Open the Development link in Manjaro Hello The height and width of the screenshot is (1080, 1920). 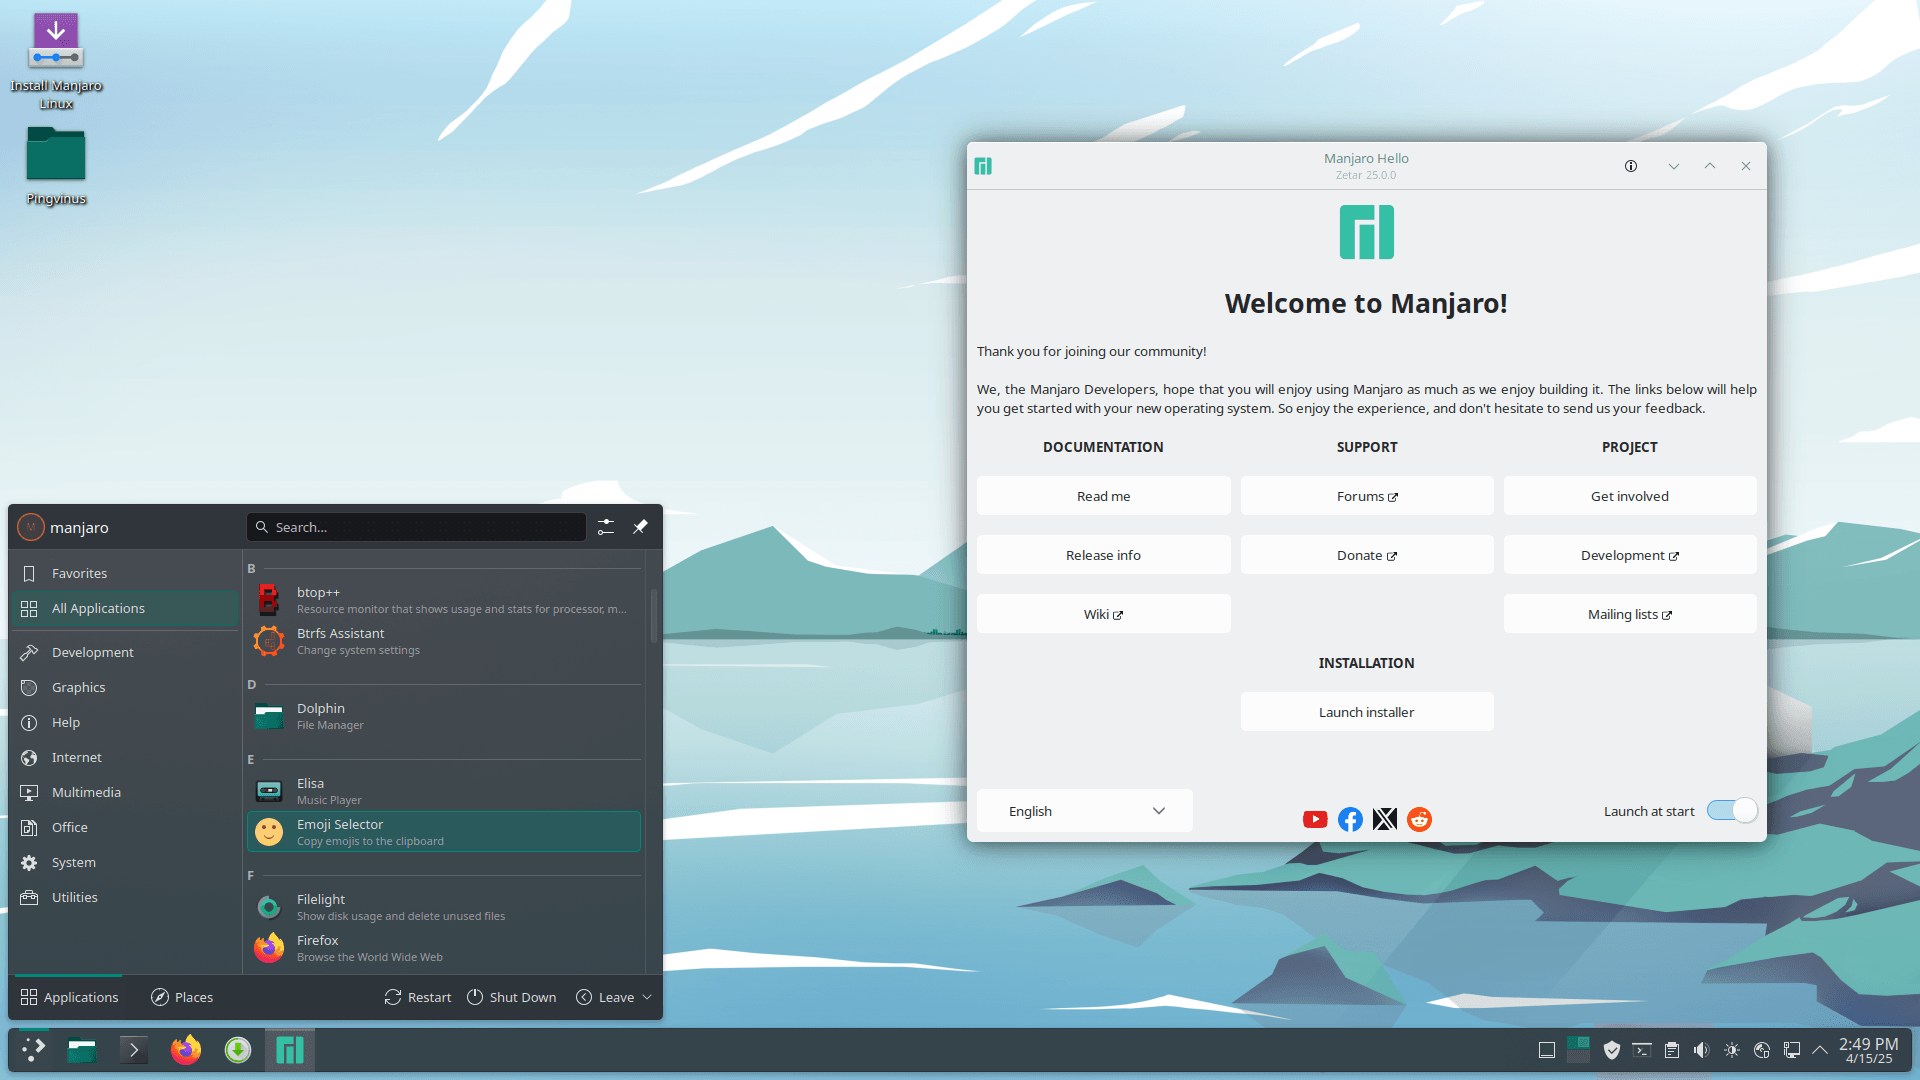pyautogui.click(x=1630, y=555)
